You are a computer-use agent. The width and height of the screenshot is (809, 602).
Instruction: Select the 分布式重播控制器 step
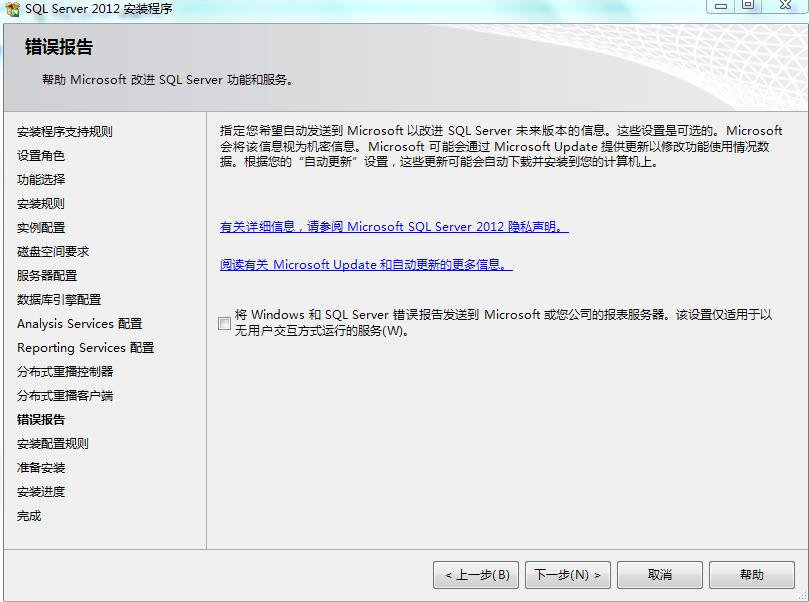click(65, 371)
